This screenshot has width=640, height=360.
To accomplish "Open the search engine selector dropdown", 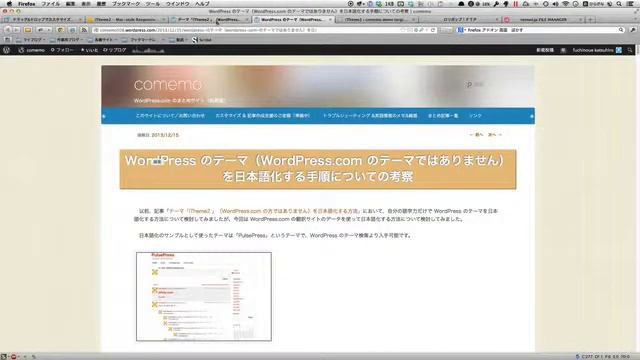I will 461,30.
